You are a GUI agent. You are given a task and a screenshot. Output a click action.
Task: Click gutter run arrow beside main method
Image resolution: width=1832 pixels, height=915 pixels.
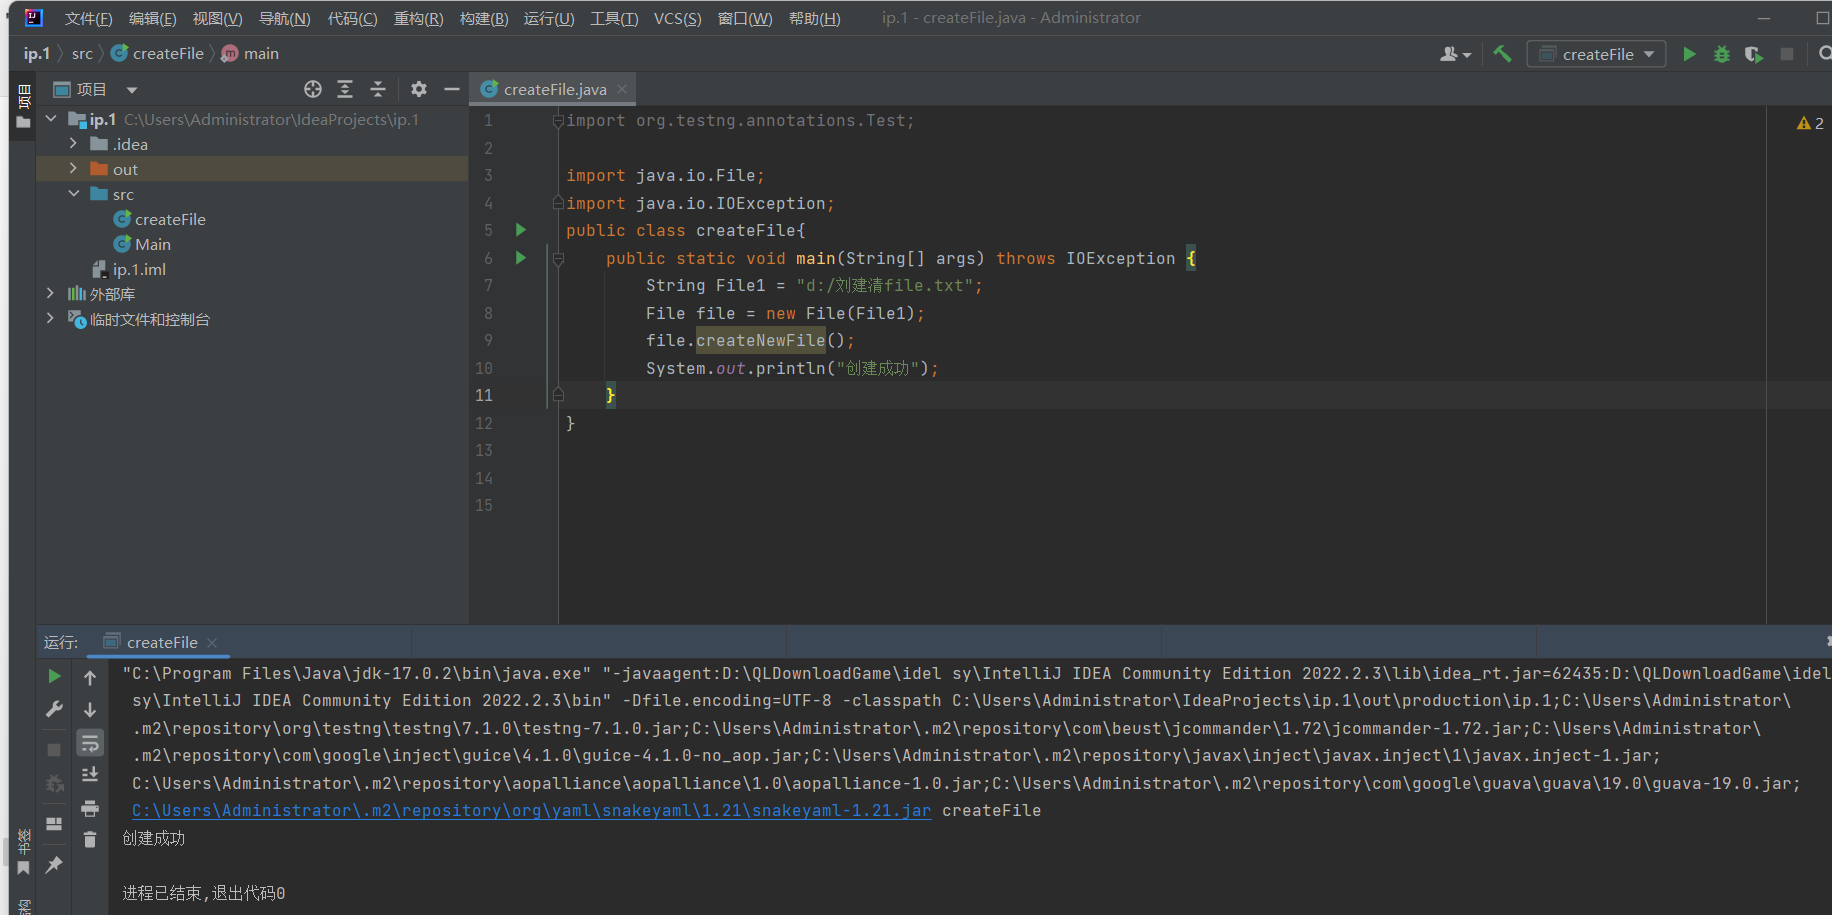tap(520, 258)
